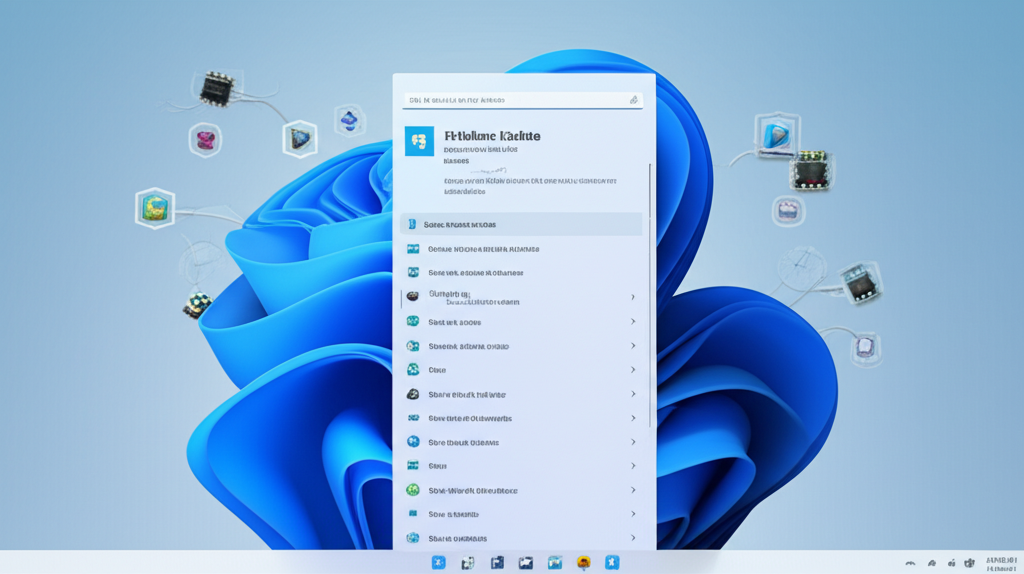Click the green globe icon in the list
The height and width of the screenshot is (574, 1024).
pyautogui.click(x=413, y=490)
